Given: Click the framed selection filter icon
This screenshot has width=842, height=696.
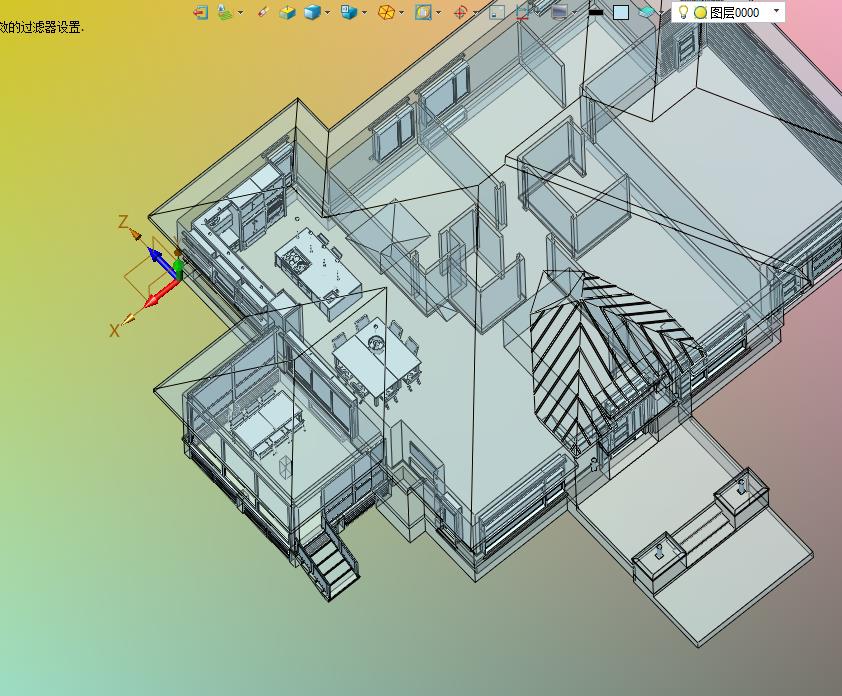Looking at the screenshot, I should coord(423,12).
